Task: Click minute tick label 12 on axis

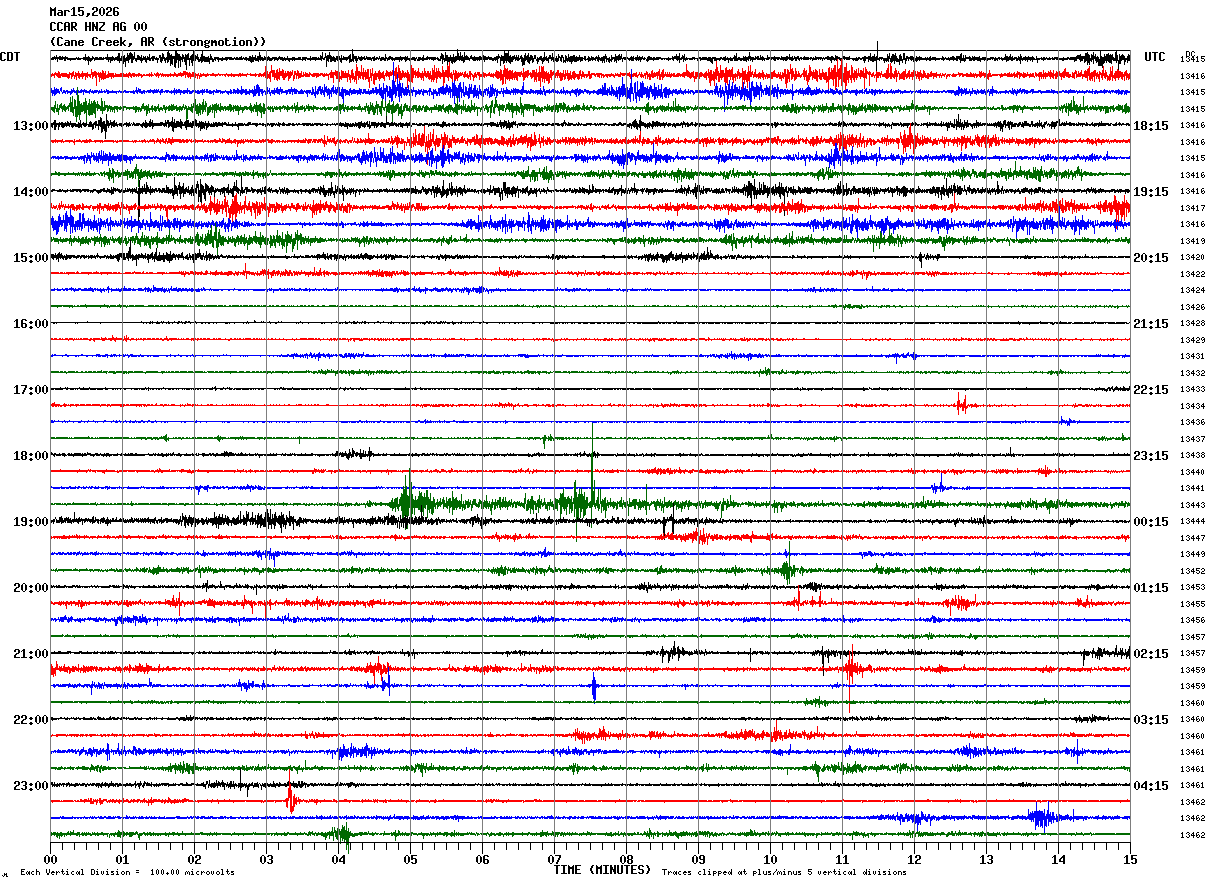Action: click(914, 859)
